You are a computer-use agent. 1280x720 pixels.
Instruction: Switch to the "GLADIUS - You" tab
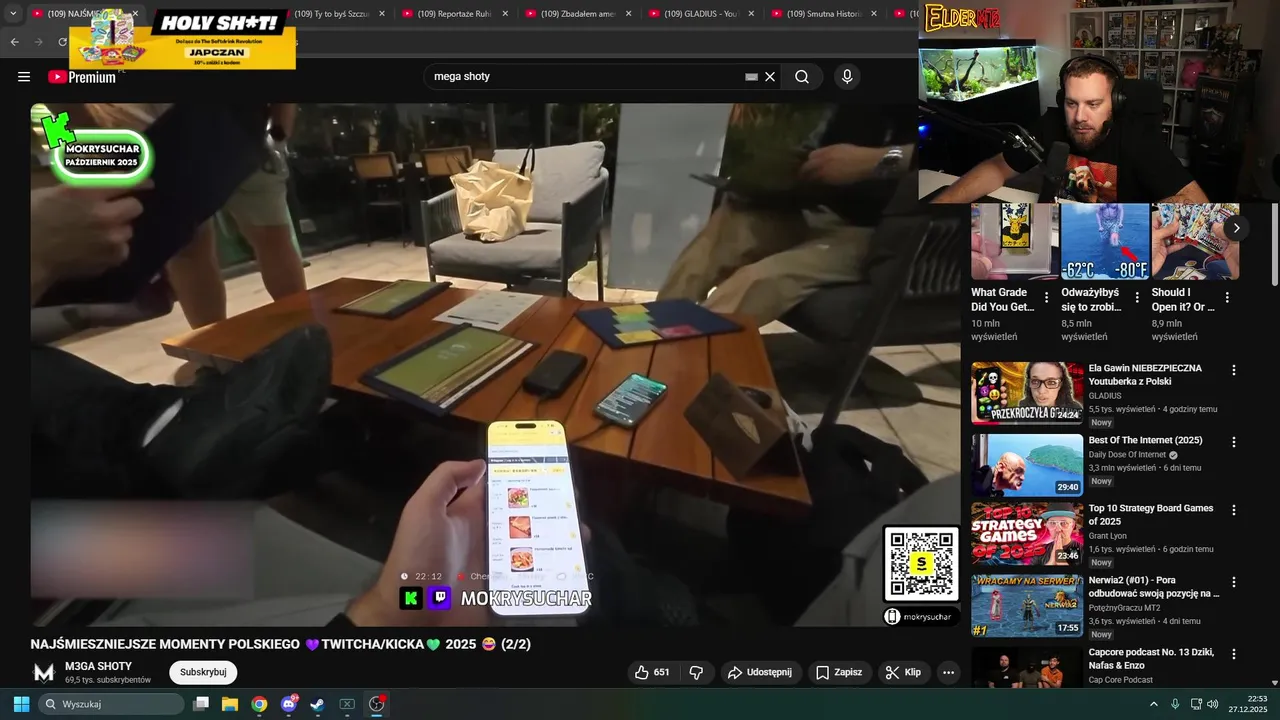(x=702, y=14)
